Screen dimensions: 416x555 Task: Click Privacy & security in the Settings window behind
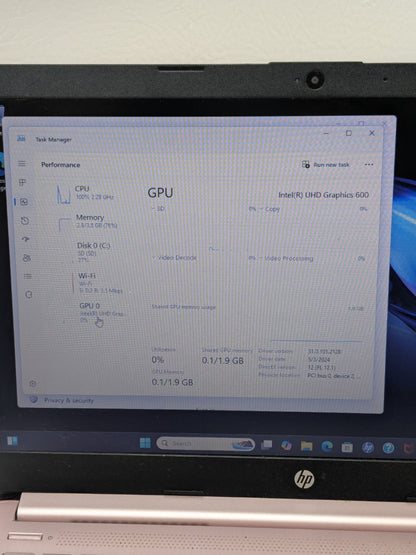(69, 400)
